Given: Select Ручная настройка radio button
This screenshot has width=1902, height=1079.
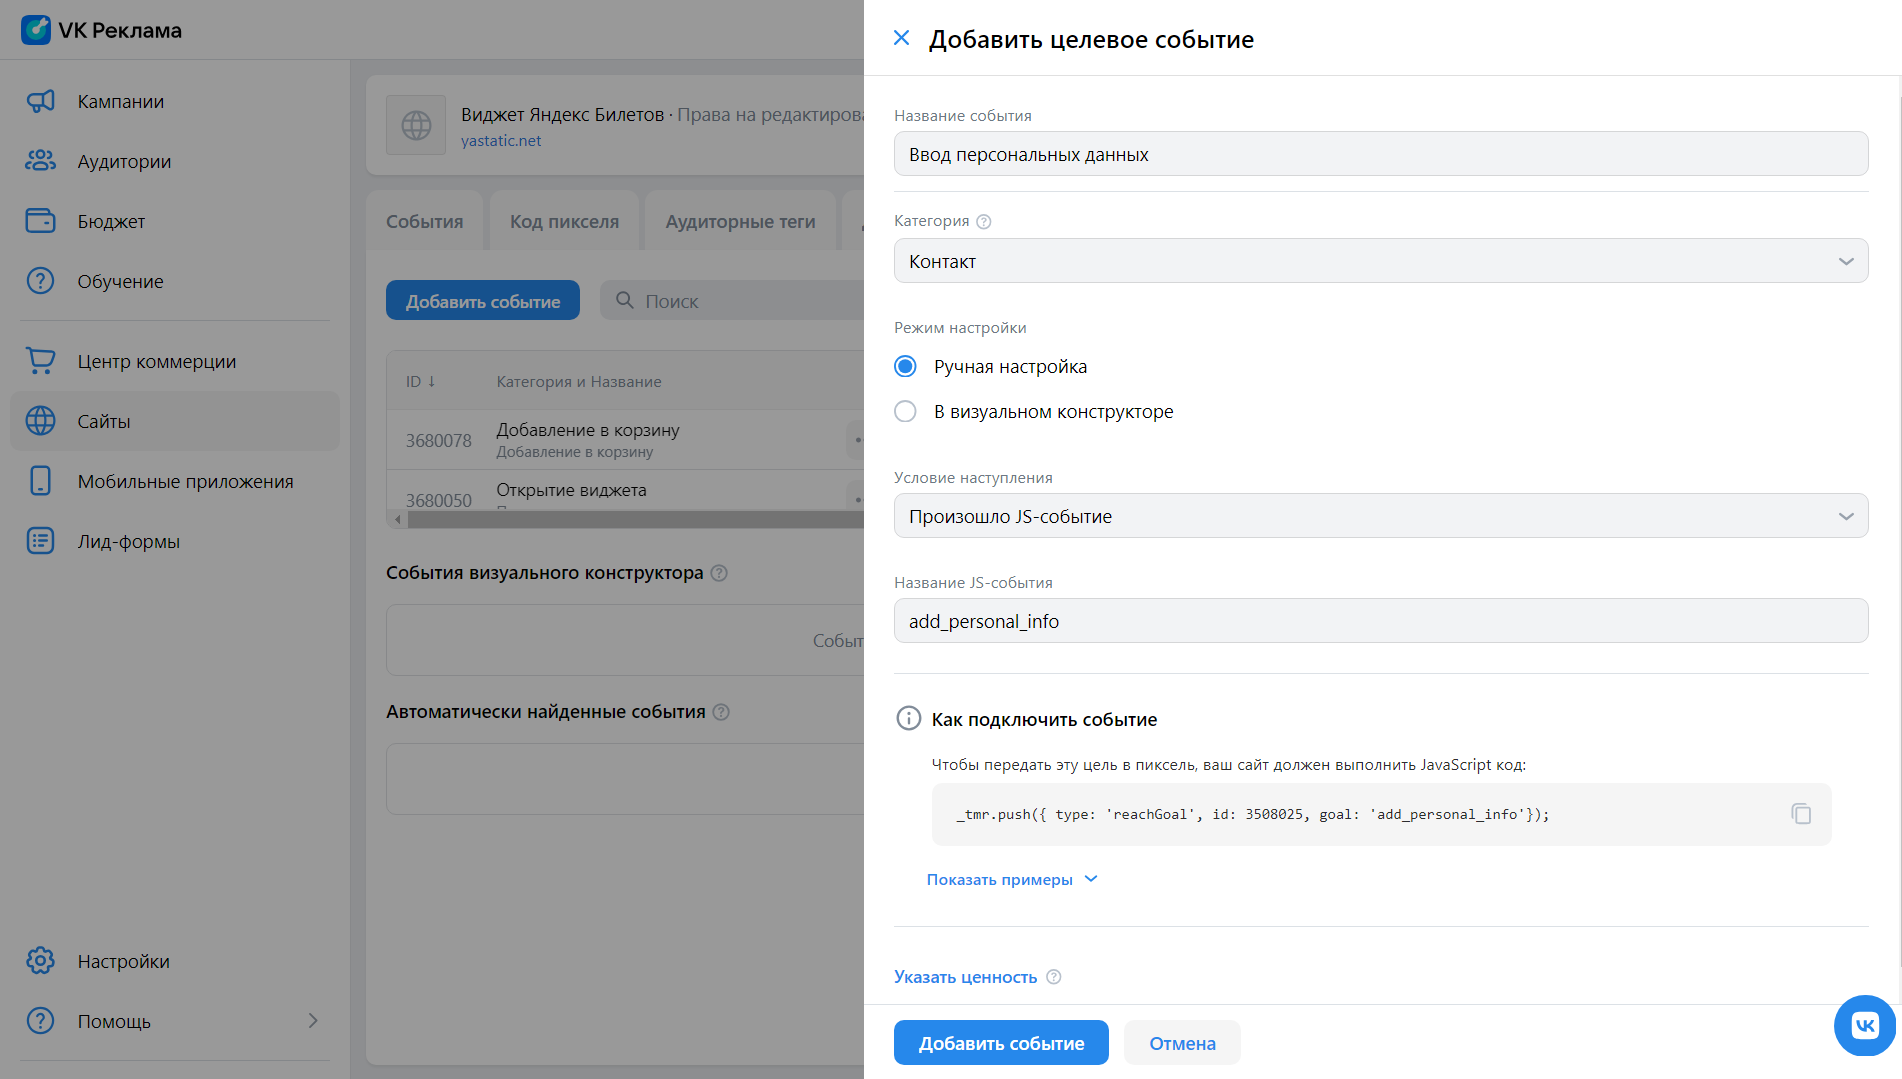Looking at the screenshot, I should click(905, 367).
